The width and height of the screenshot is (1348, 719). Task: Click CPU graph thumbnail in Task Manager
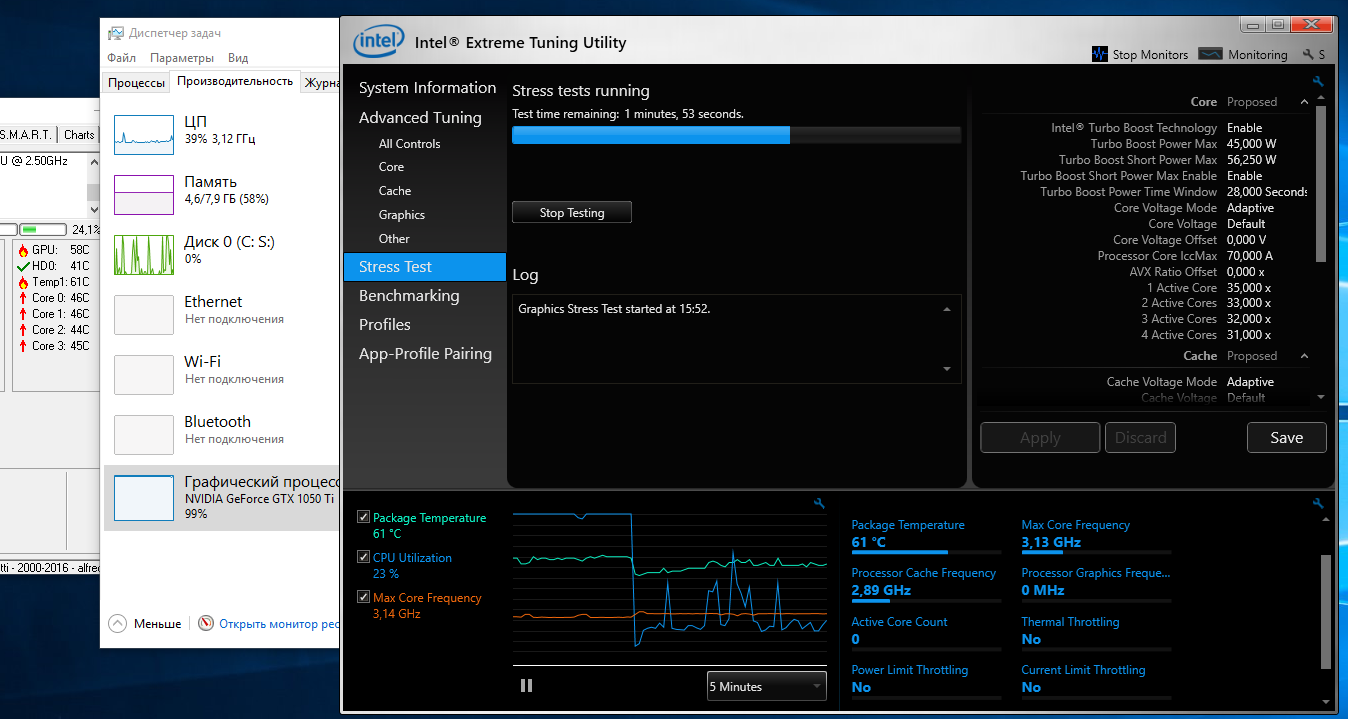(x=144, y=134)
